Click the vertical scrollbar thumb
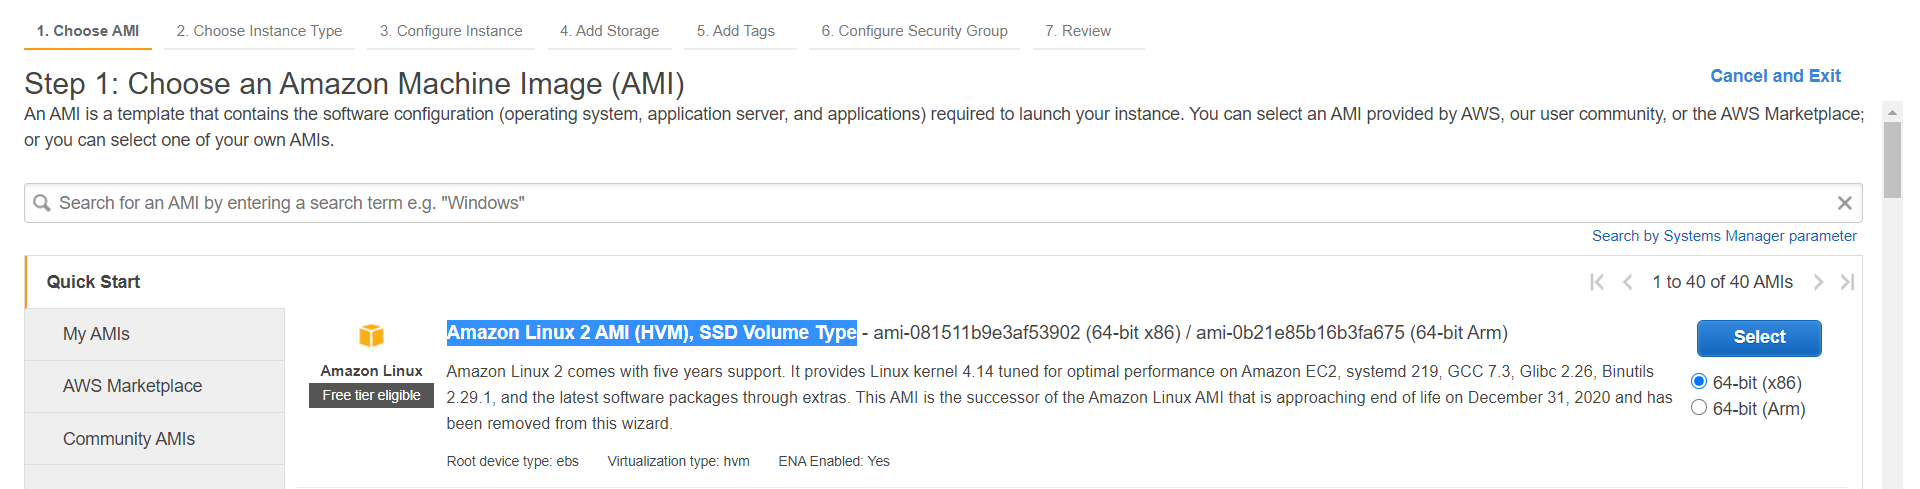Image resolution: width=1920 pixels, height=489 pixels. point(1892,160)
